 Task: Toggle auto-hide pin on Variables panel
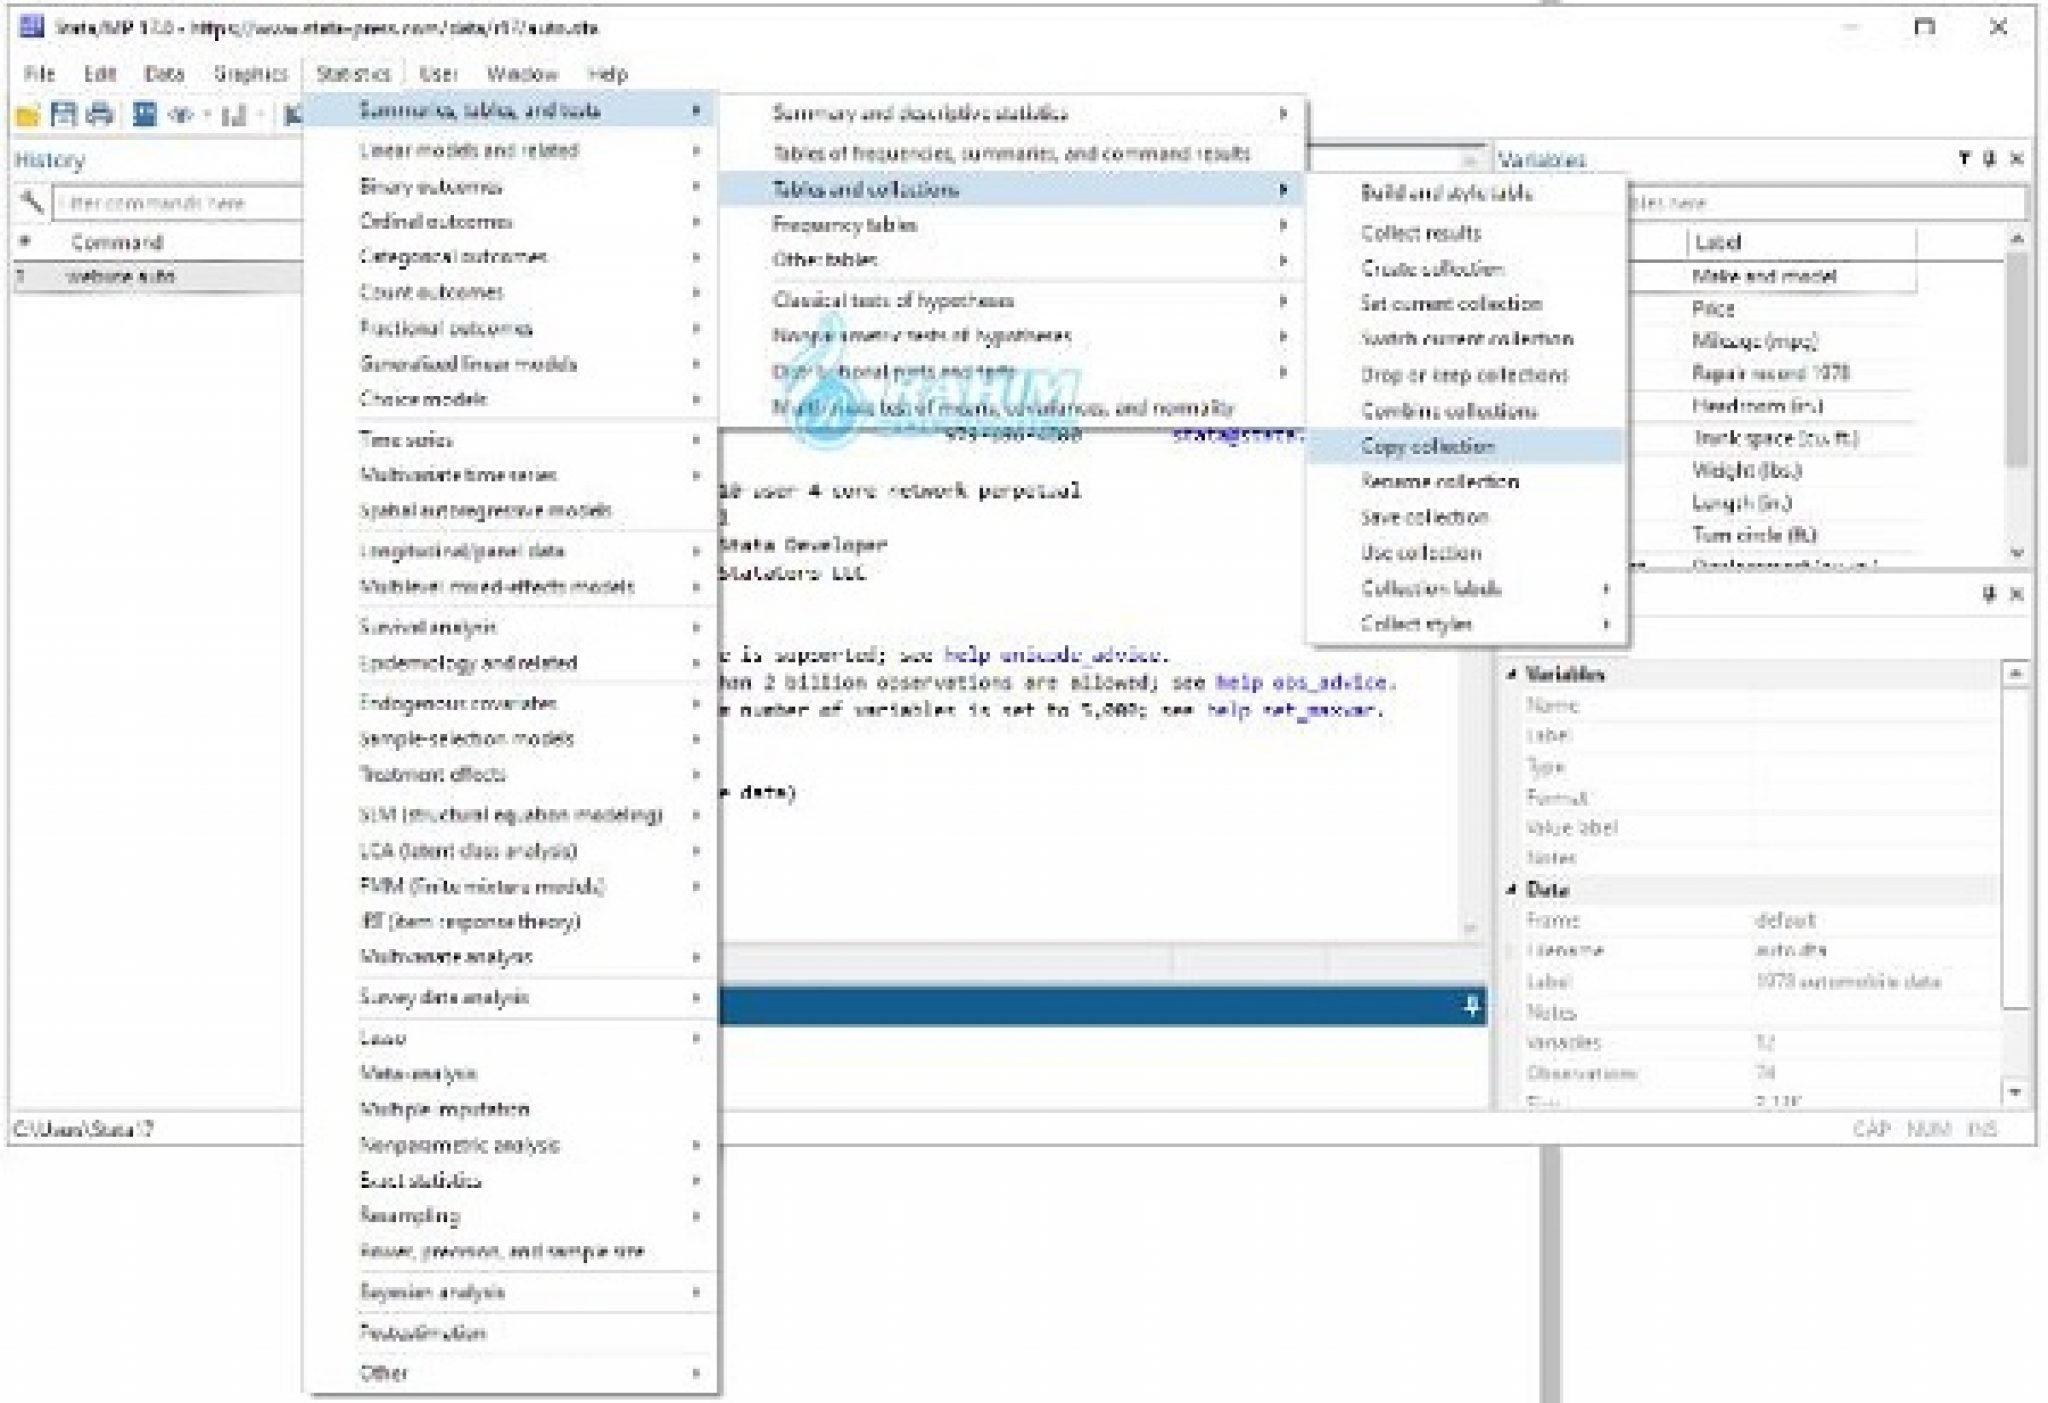(1989, 158)
